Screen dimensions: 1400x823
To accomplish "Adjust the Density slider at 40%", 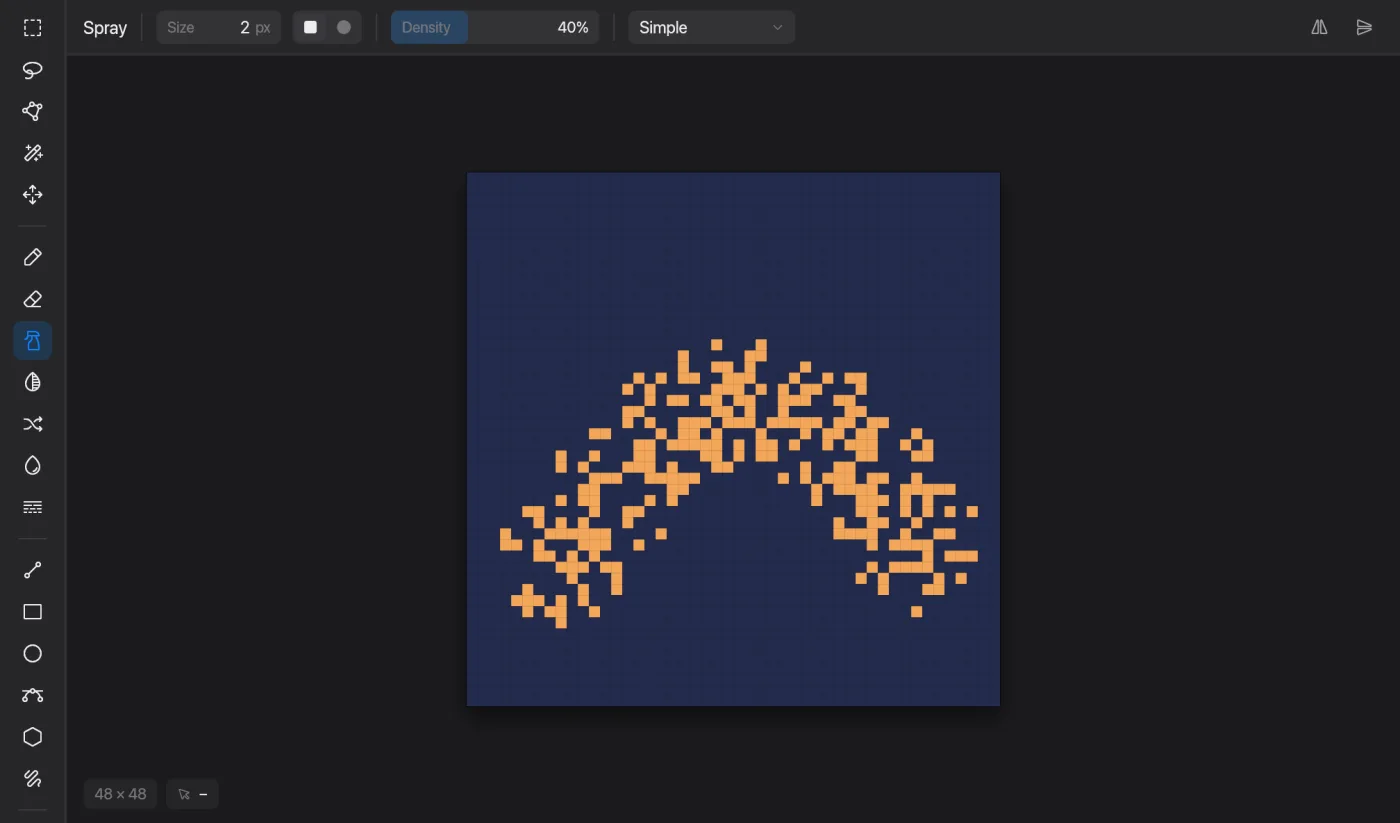I will click(495, 28).
